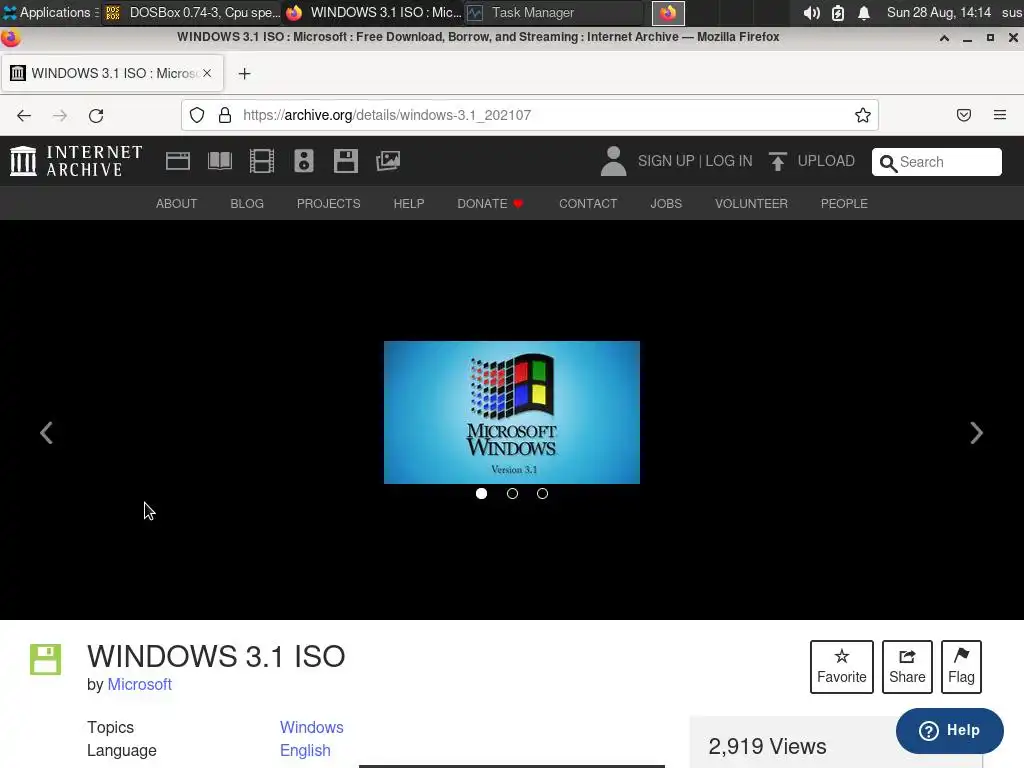Screen dimensions: 1024x768
Task: Open the Web (Wayback) icon in archive navbar
Action: [178, 161]
